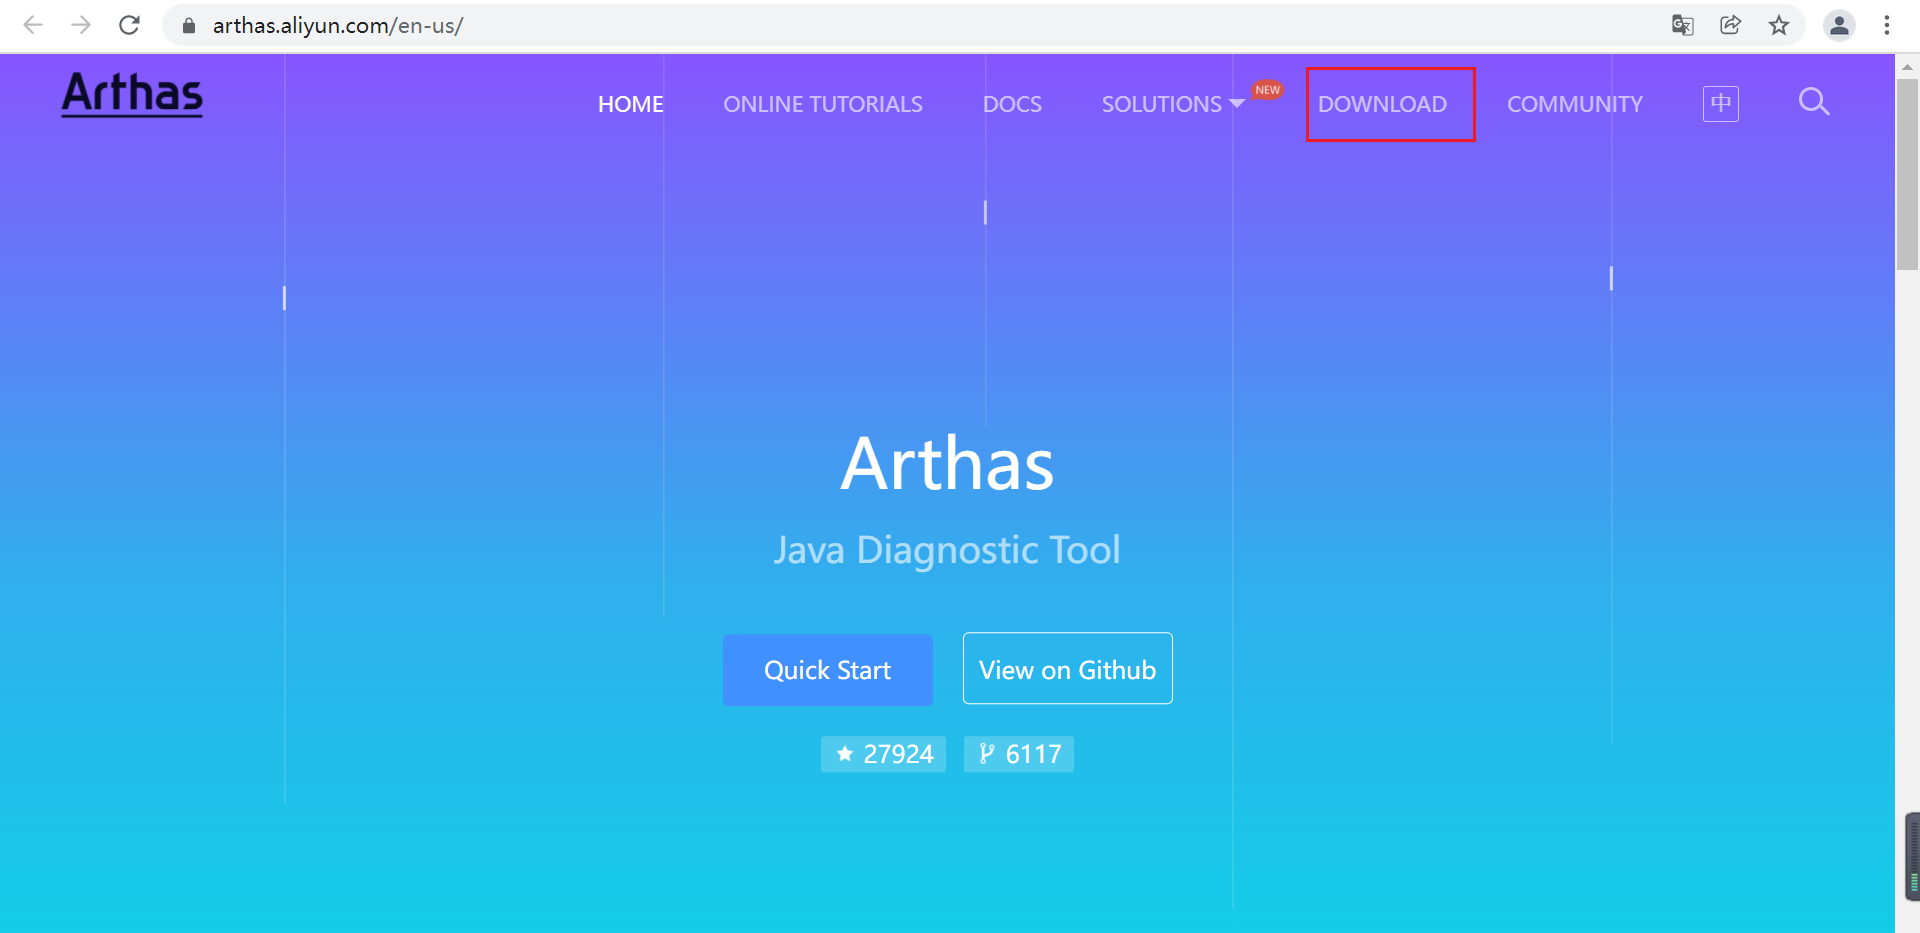Bookmark this page with the star icon
This screenshot has width=1920, height=933.
click(x=1780, y=26)
